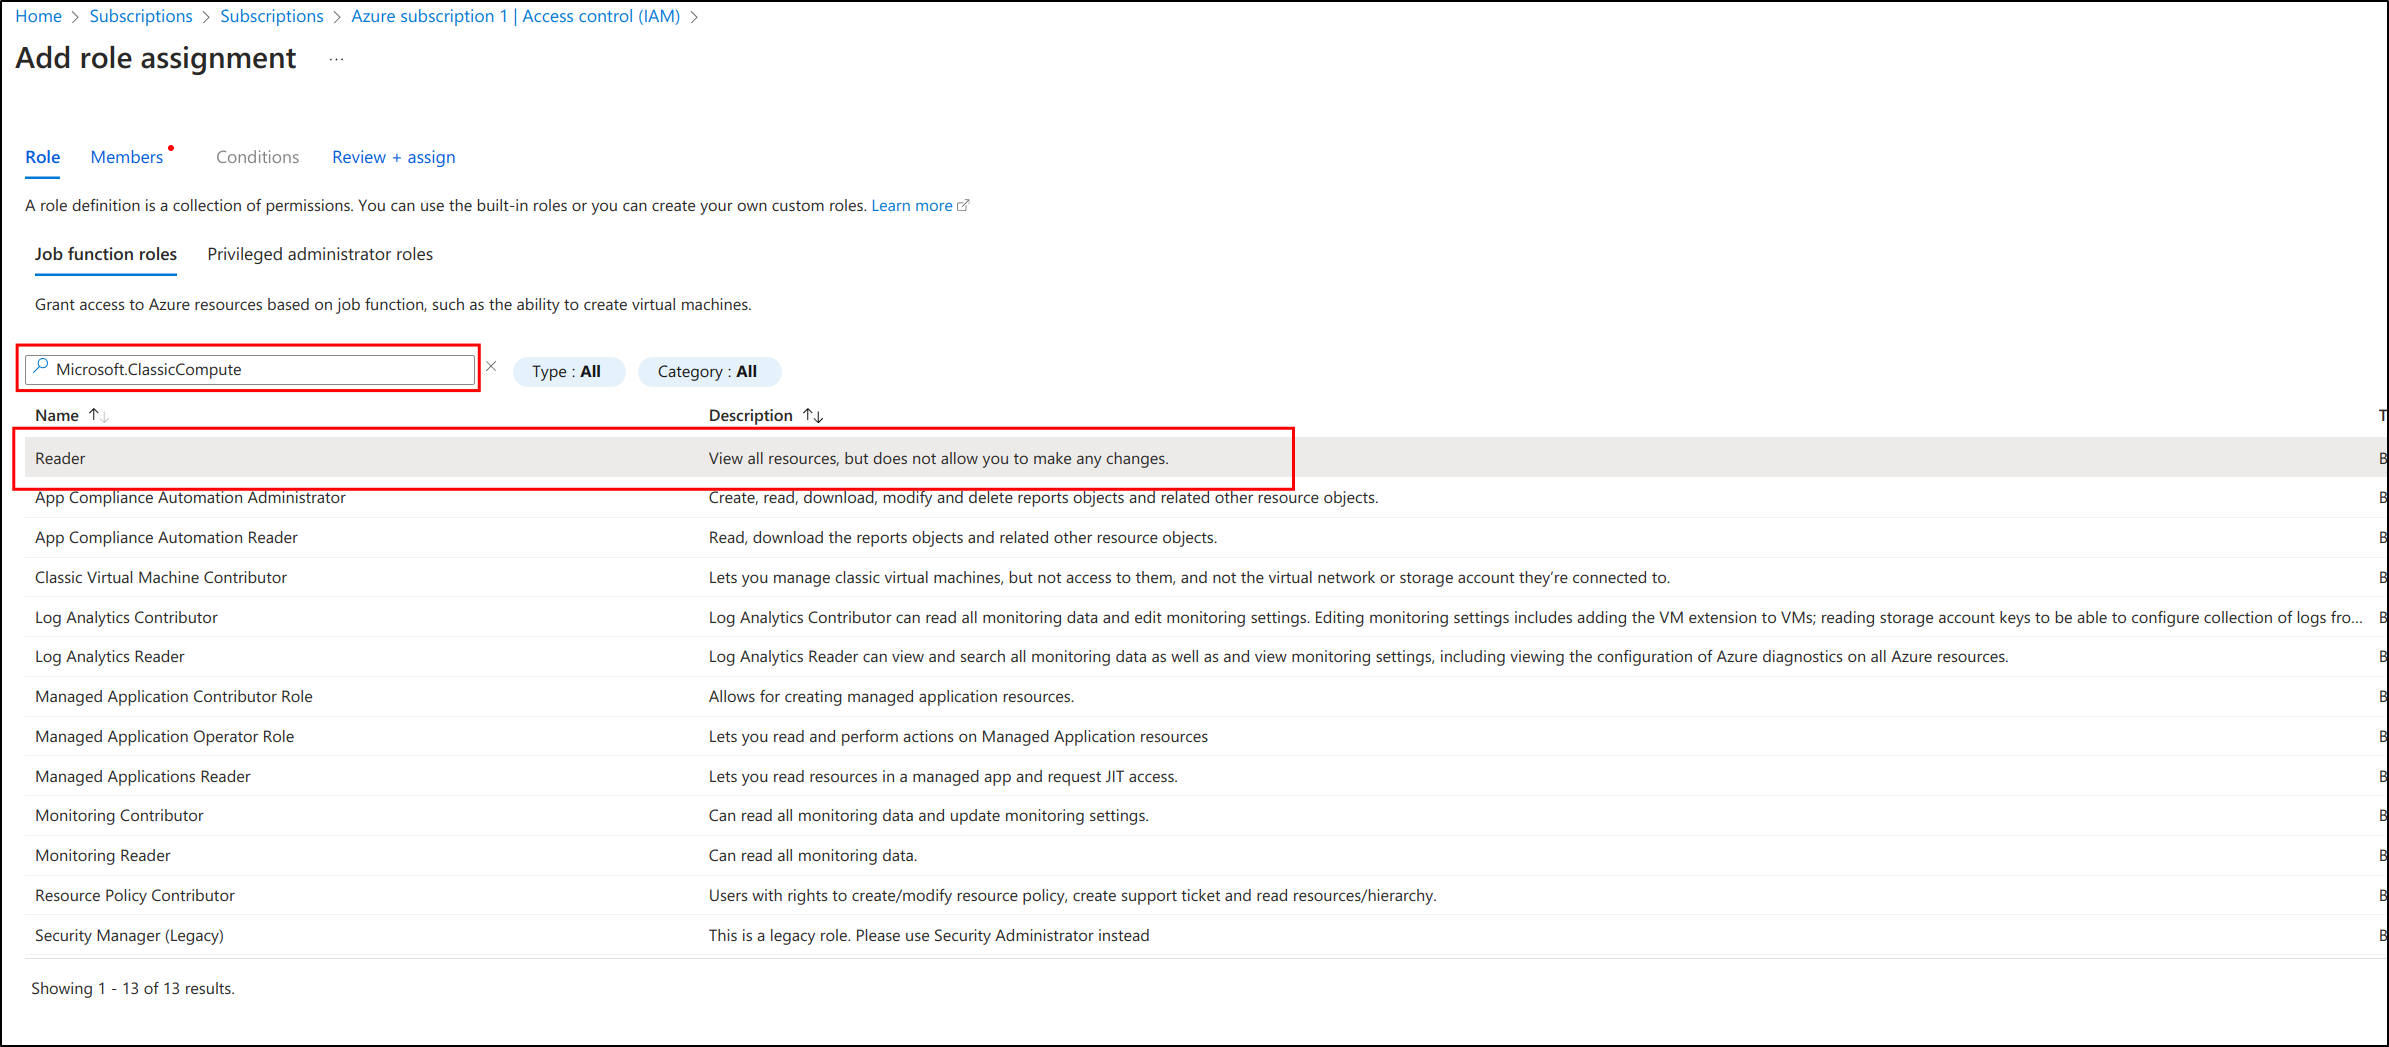Click in the Microsoft.ClassicCompute search field
Screen dimensions: 2389x1047
(260, 370)
